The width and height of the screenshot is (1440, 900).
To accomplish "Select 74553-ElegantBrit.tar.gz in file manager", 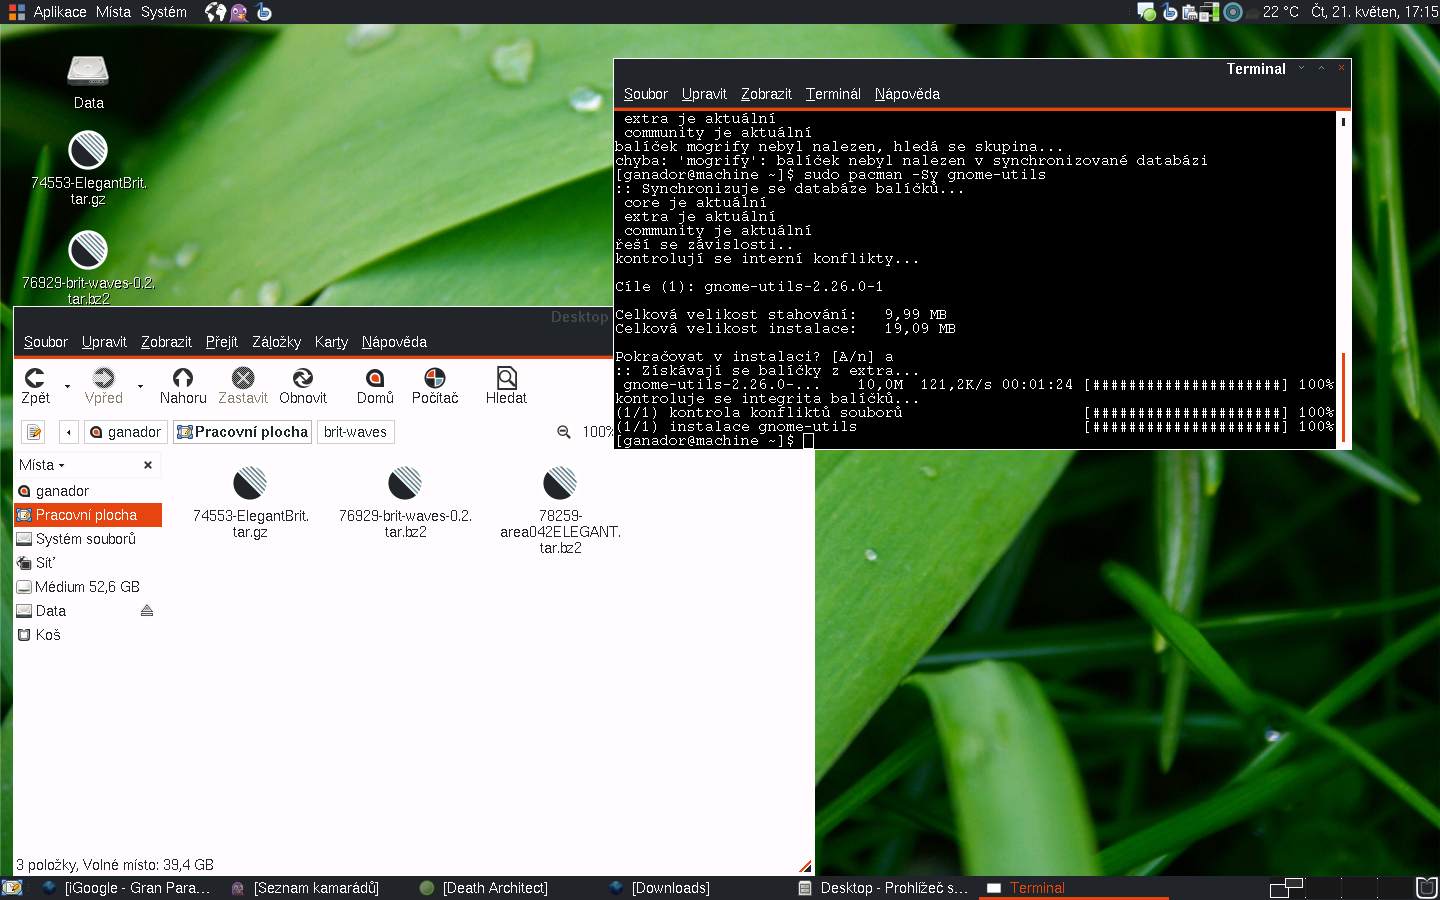I will [250, 502].
